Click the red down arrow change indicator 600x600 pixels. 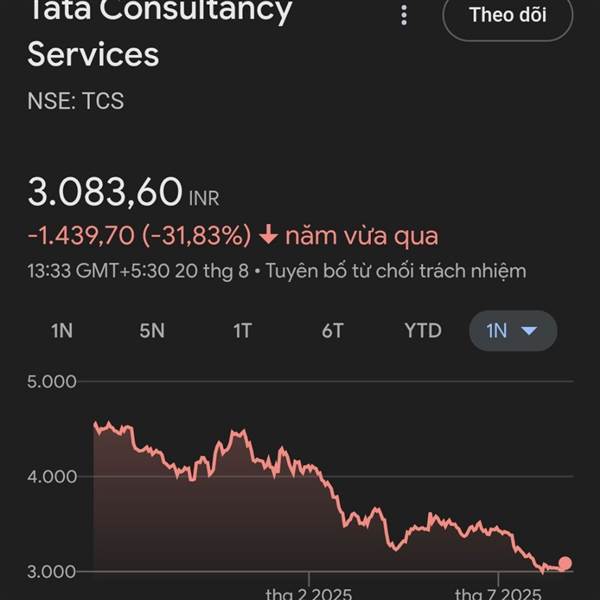(269, 235)
